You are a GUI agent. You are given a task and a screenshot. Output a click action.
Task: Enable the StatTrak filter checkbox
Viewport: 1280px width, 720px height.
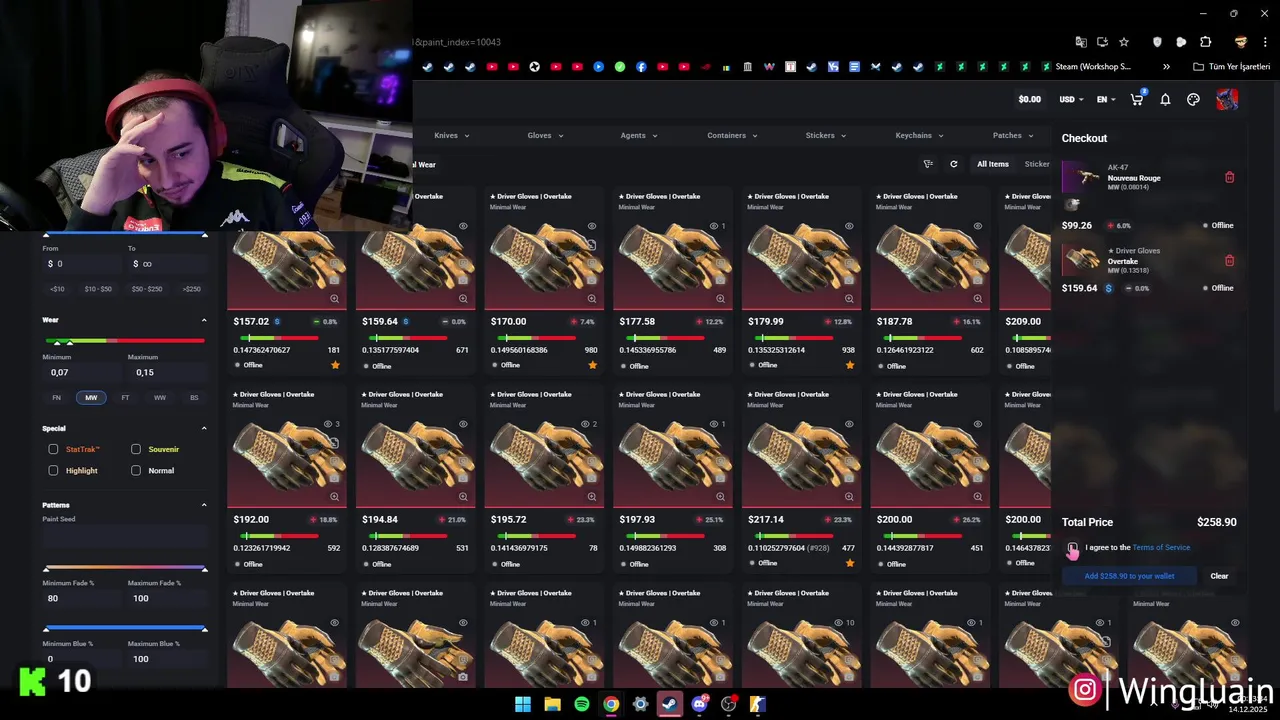(54, 449)
